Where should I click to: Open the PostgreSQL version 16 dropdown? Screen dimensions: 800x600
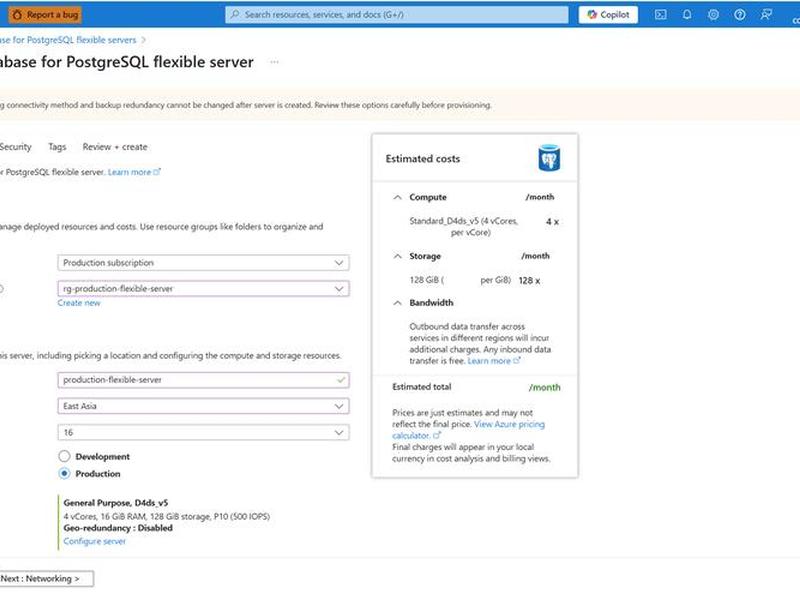pos(203,433)
